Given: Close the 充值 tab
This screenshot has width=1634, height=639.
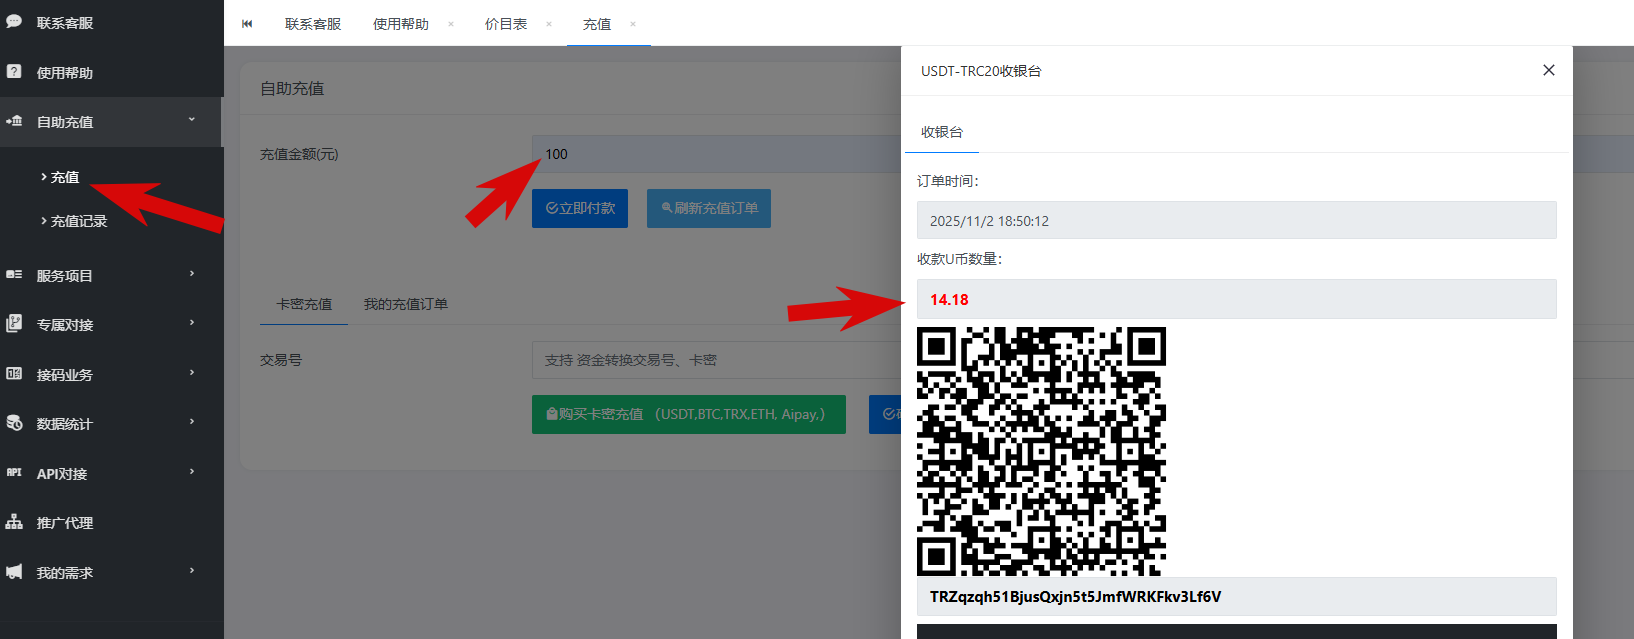Looking at the screenshot, I should [633, 24].
